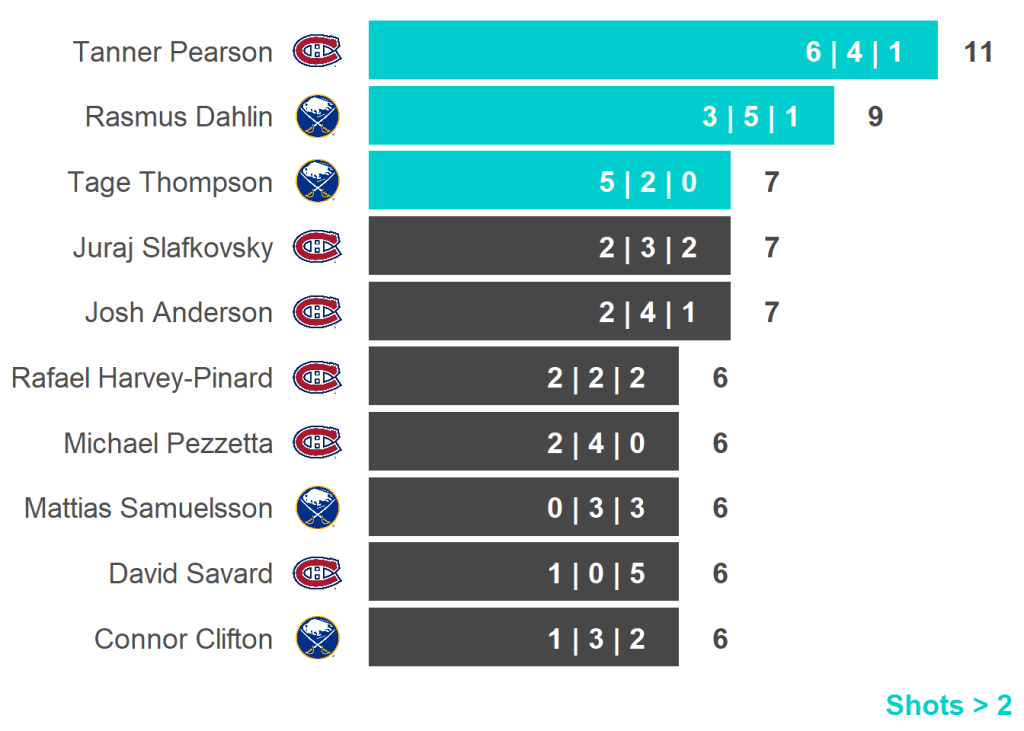1024x731 pixels.
Task: Select the Sabres logo next to Mattias Samuelsson
Action: pyautogui.click(x=317, y=508)
